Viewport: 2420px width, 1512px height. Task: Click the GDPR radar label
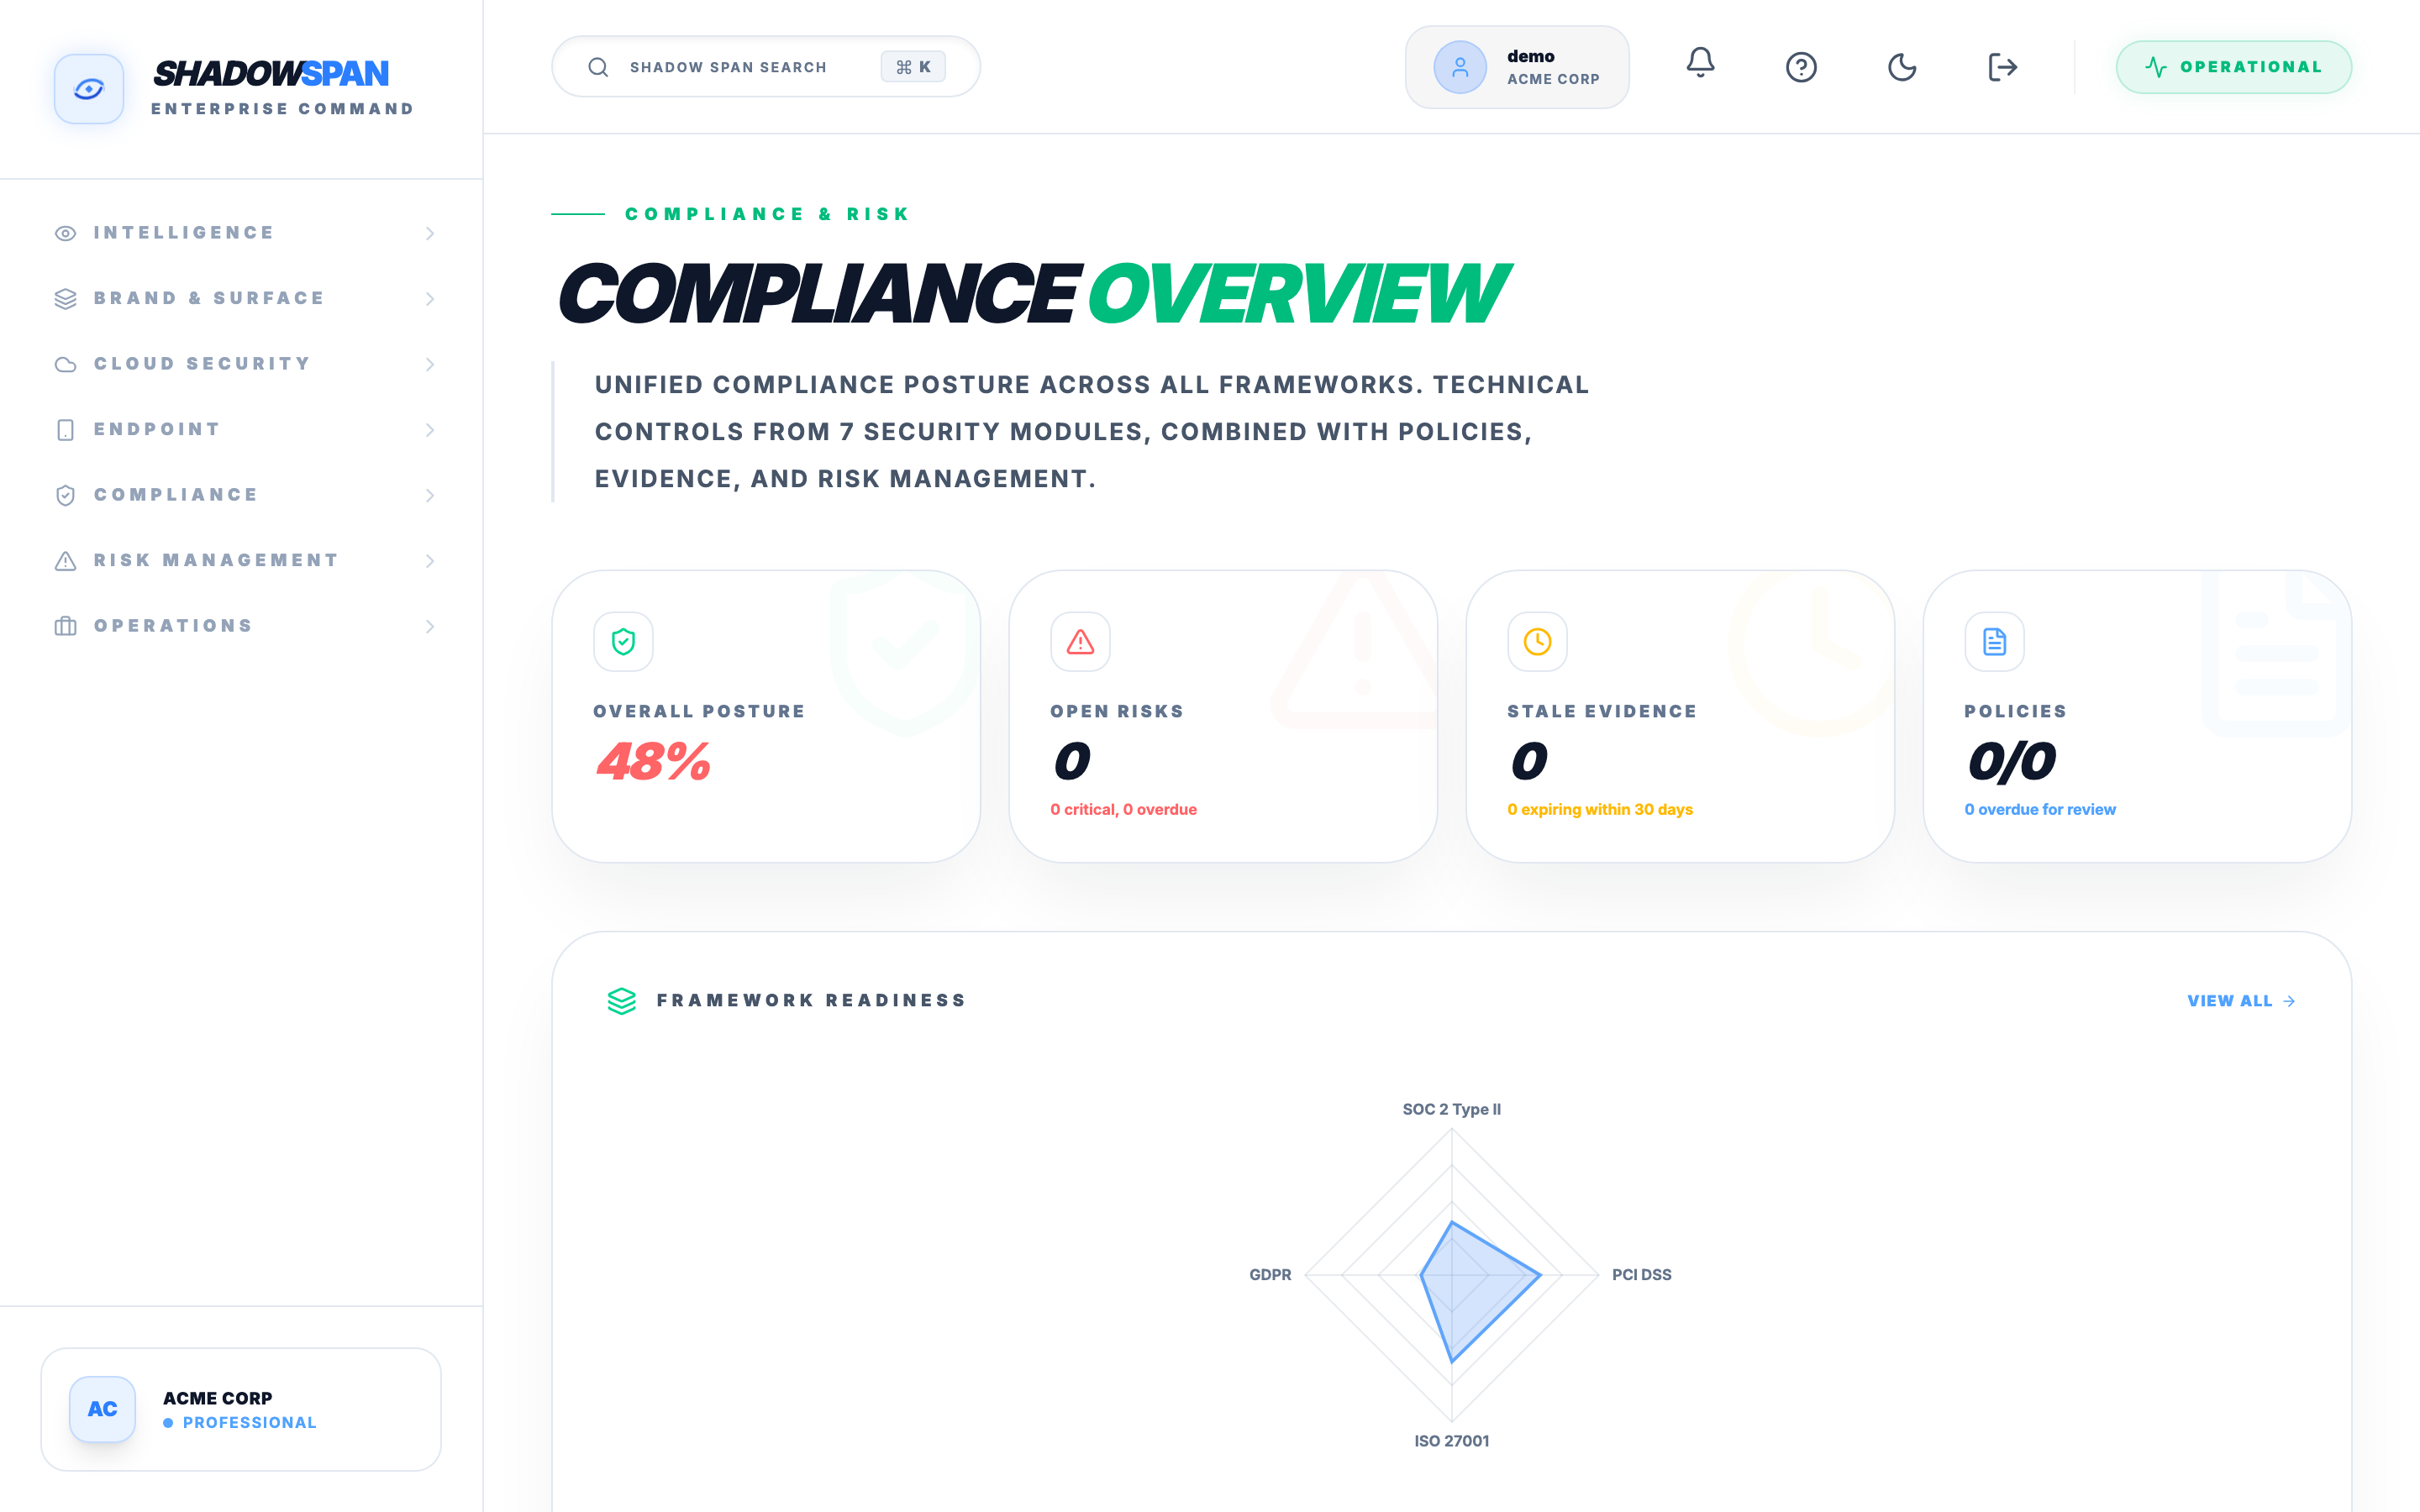[x=1270, y=1274]
